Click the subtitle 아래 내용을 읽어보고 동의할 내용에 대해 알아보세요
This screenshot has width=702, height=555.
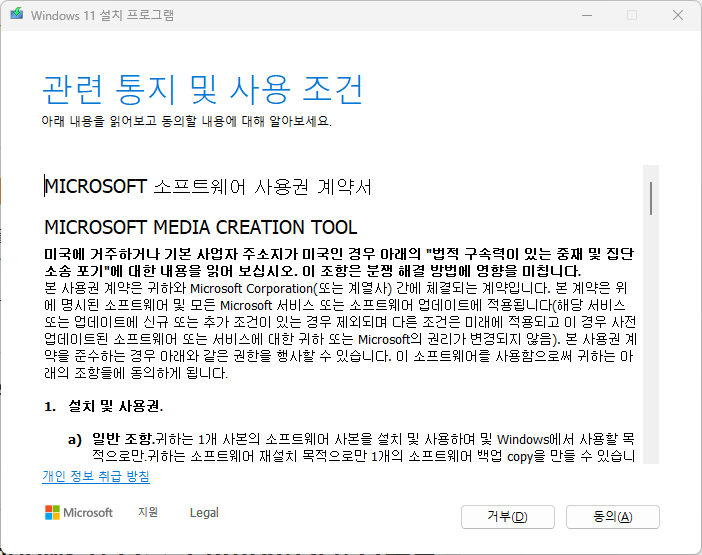point(187,121)
